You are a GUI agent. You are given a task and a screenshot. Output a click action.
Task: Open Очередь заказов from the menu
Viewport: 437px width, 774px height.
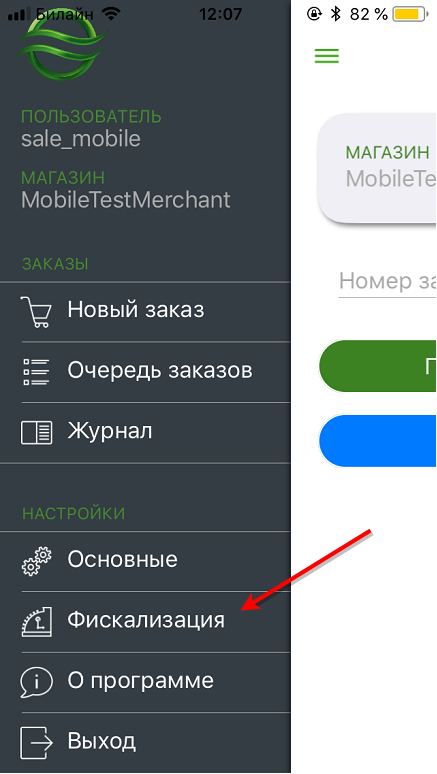click(x=145, y=372)
